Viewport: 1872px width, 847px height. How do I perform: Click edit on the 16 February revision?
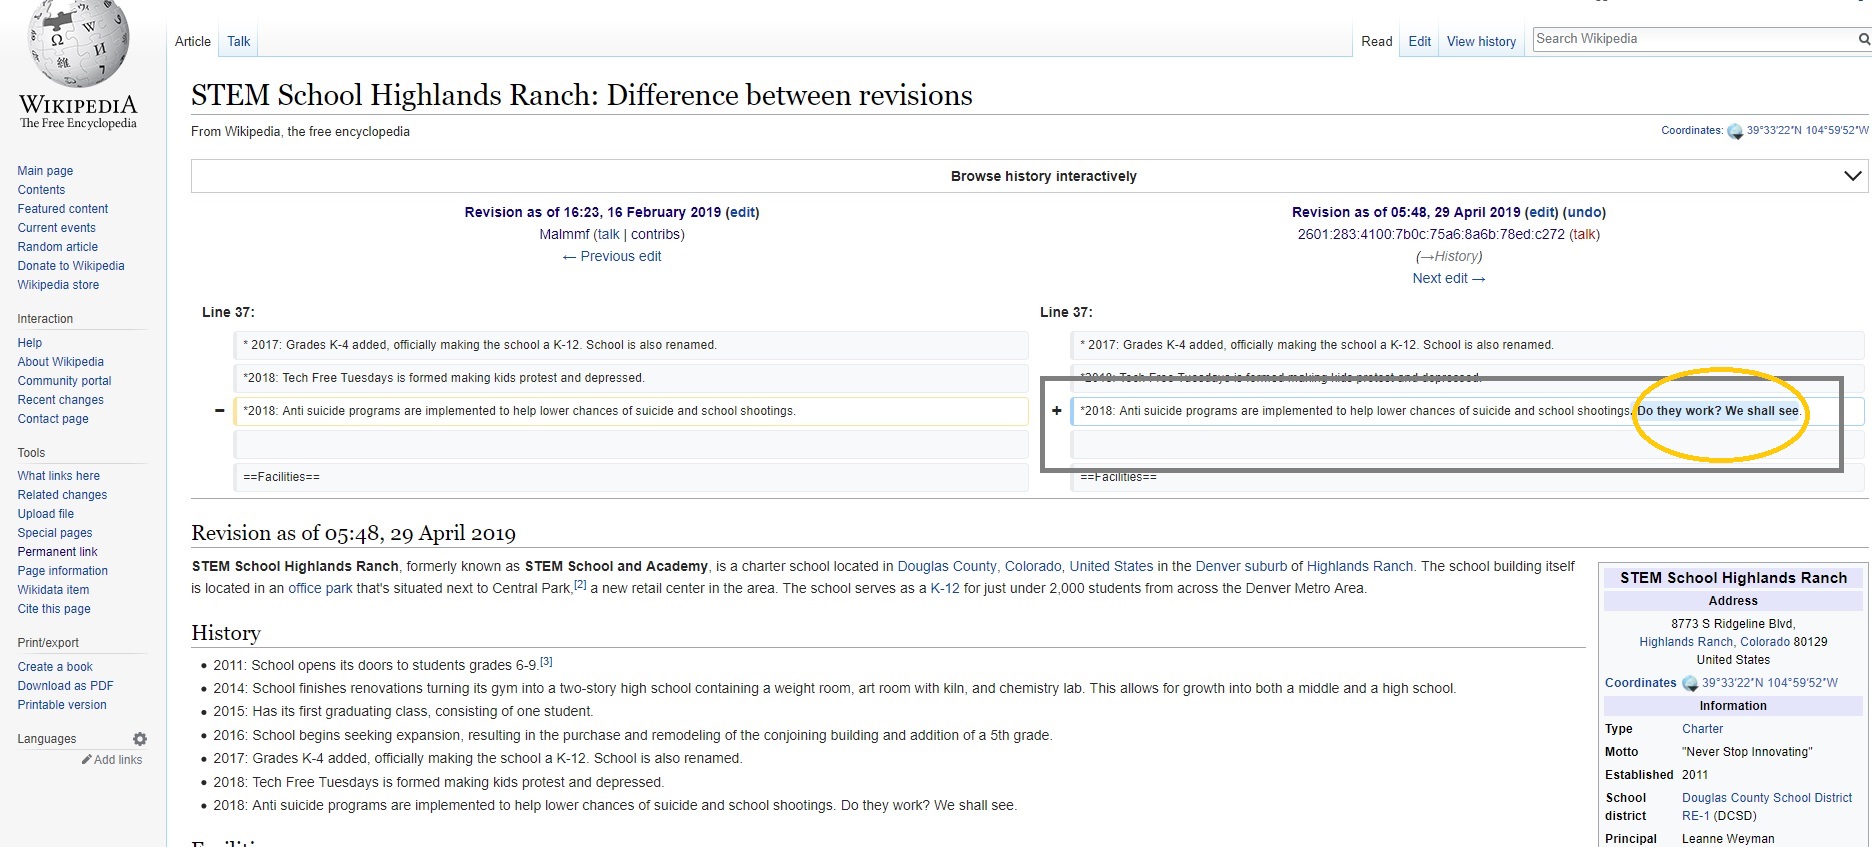[x=741, y=212]
